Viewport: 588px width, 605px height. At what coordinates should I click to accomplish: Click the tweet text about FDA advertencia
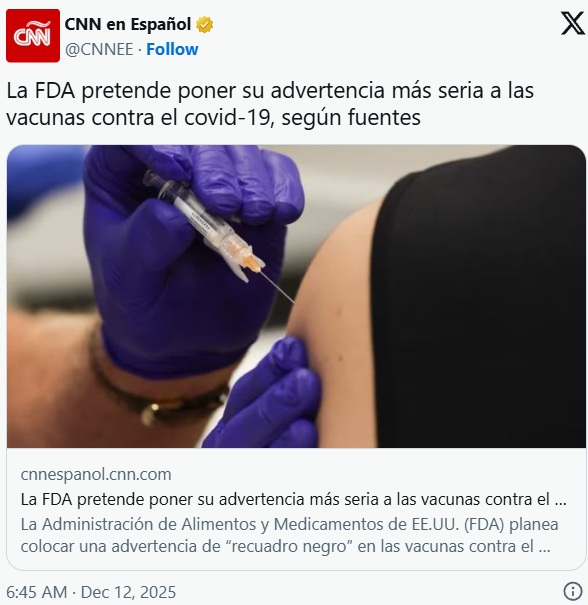coord(270,104)
